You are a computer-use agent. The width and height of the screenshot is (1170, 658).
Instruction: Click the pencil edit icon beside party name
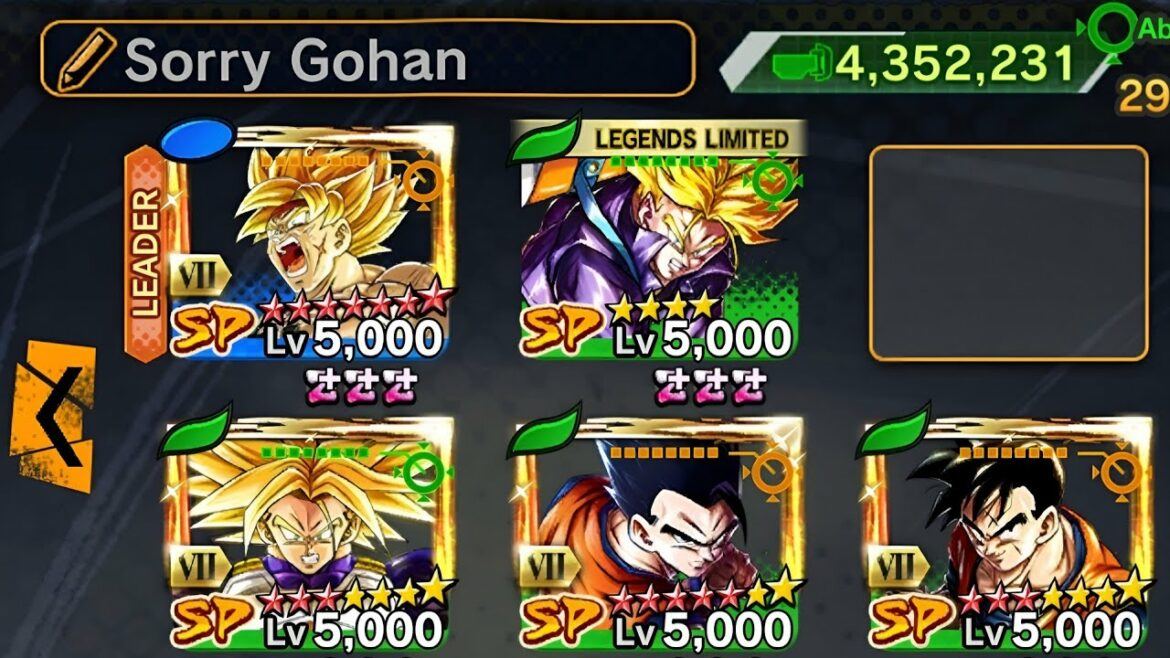tap(86, 60)
